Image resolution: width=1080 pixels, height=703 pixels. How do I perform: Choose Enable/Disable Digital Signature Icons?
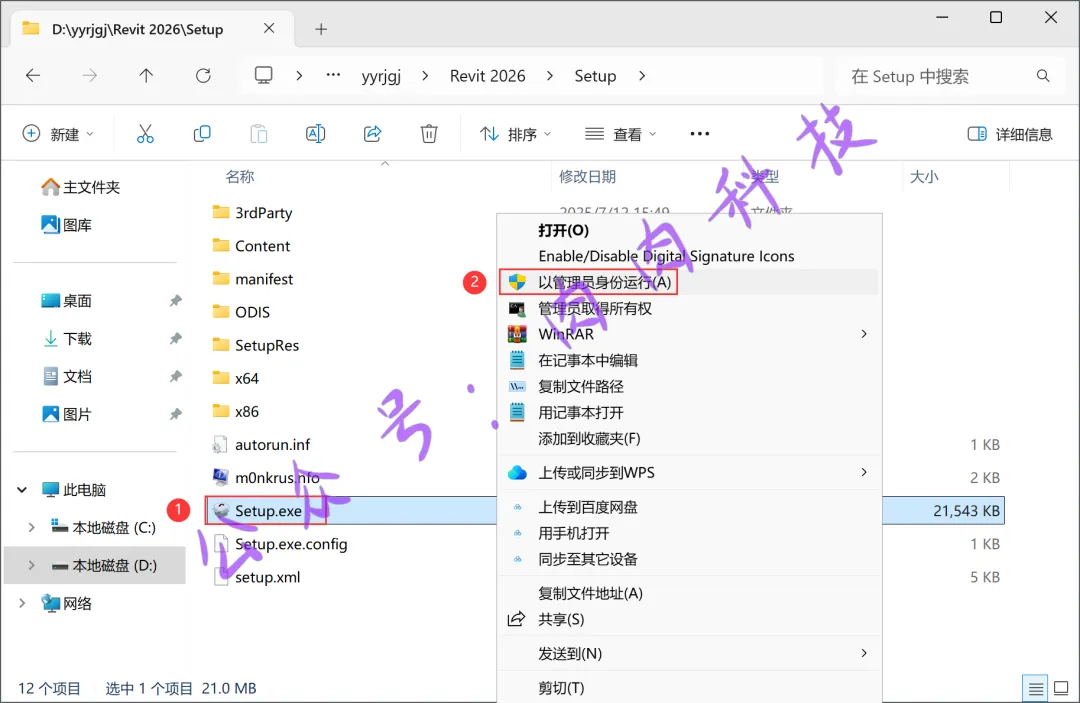coord(666,256)
